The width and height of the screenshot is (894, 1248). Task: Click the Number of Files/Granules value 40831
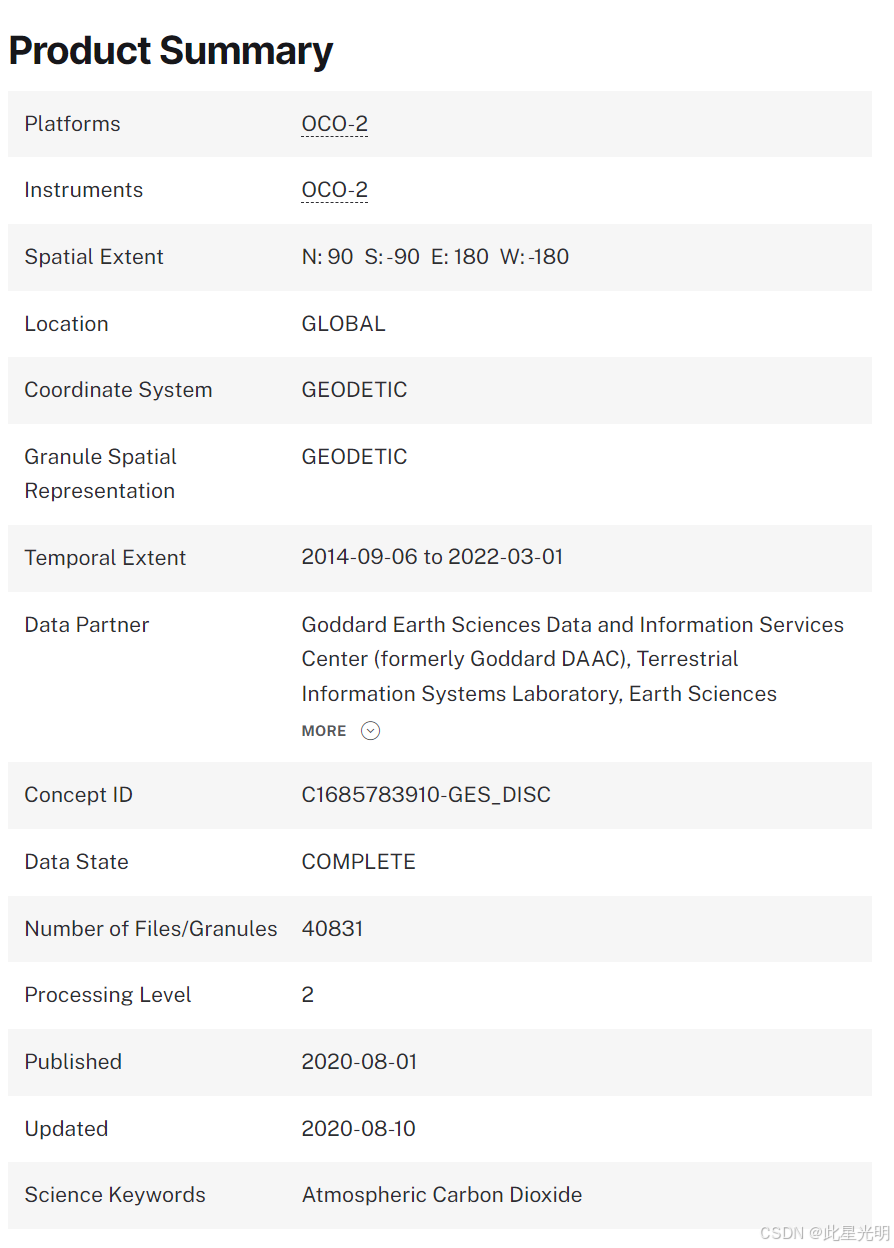[332, 929]
